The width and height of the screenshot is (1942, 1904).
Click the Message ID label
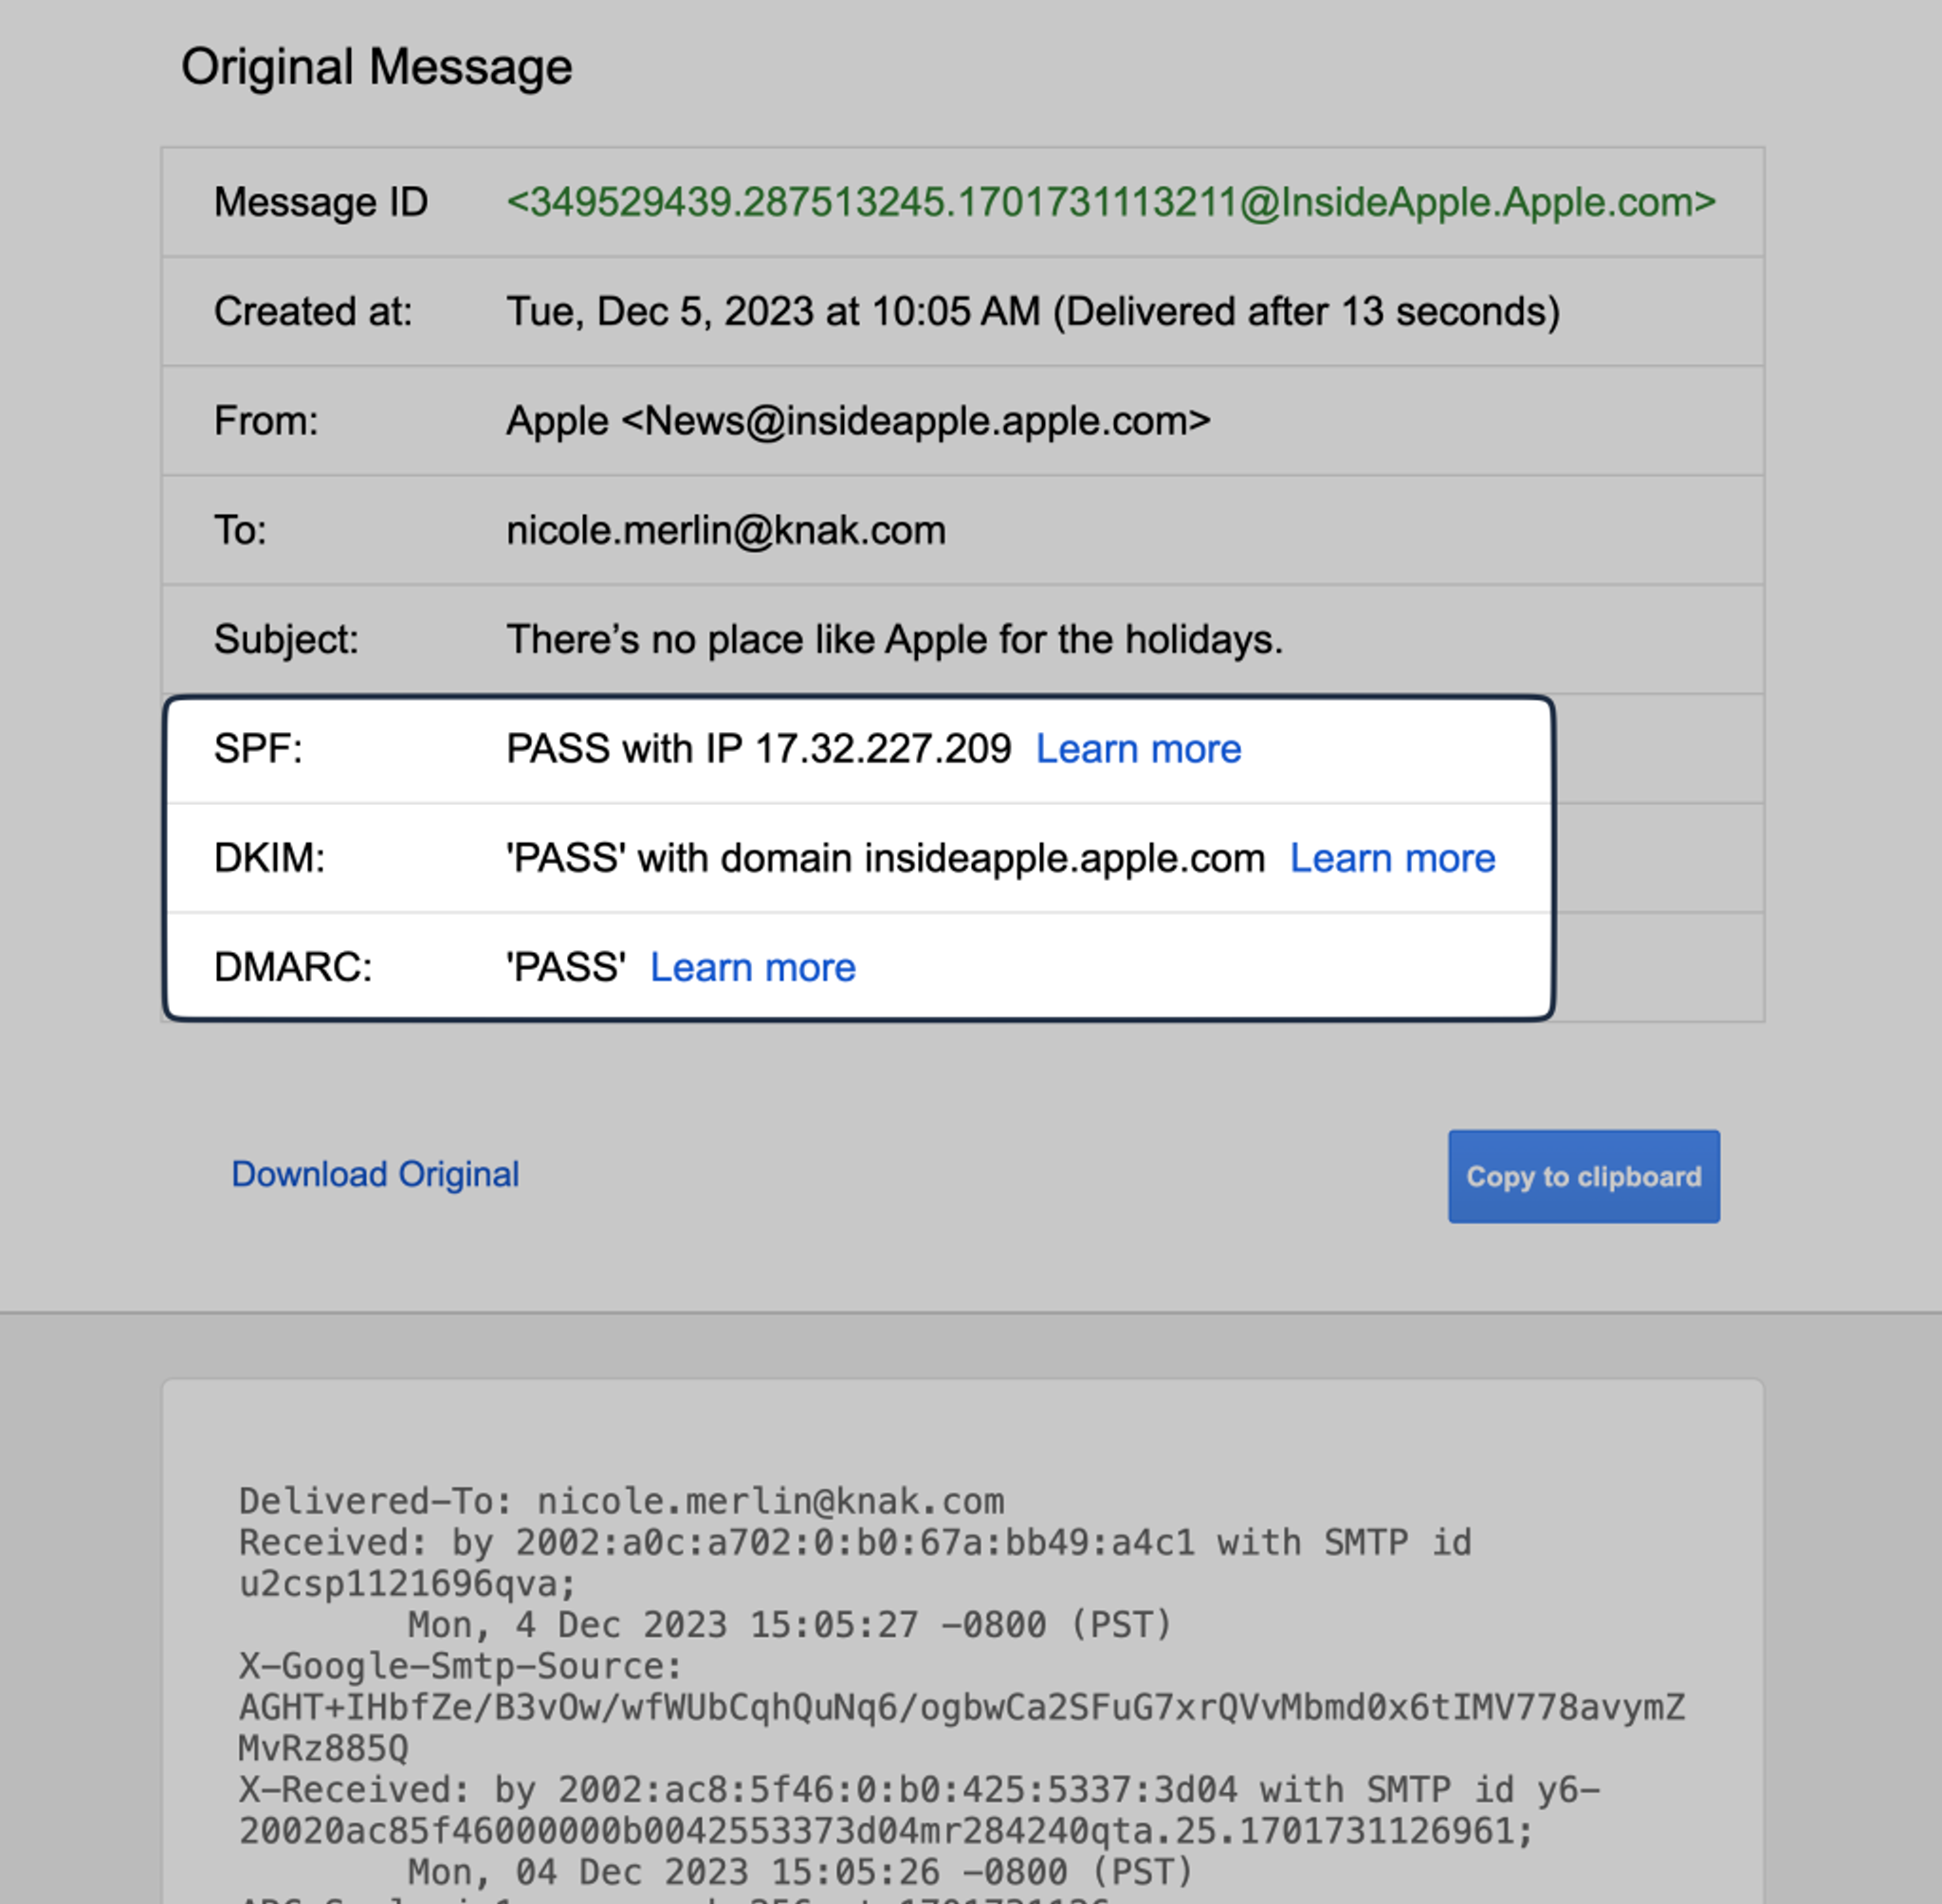pyautogui.click(x=320, y=202)
